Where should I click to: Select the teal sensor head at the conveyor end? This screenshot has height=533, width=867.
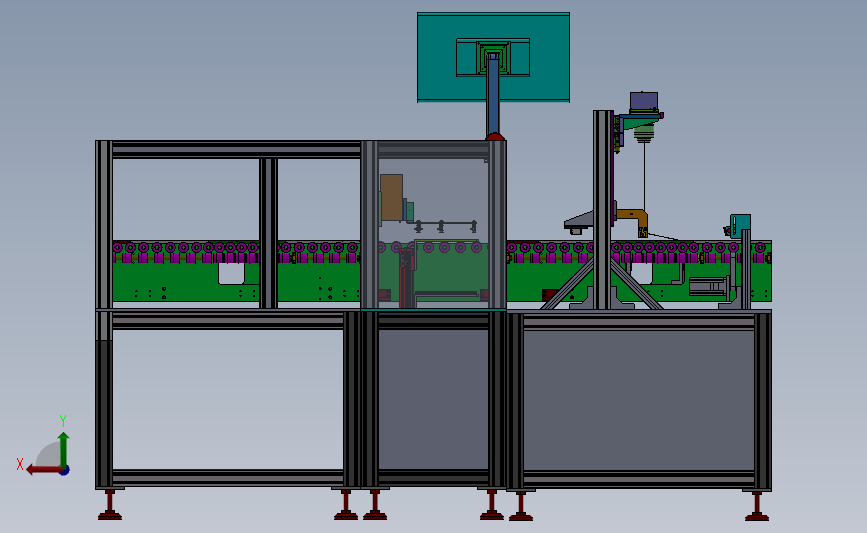tap(740, 226)
